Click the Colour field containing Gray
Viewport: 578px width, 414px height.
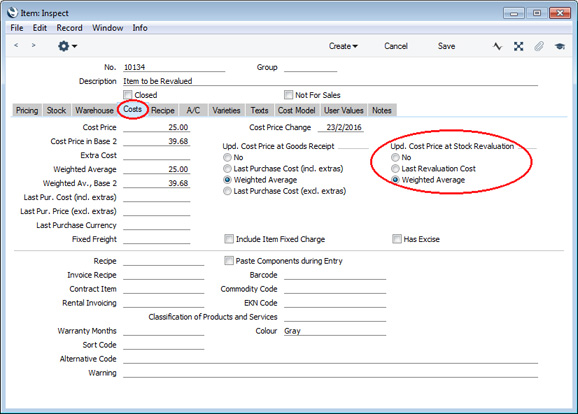pos(335,331)
